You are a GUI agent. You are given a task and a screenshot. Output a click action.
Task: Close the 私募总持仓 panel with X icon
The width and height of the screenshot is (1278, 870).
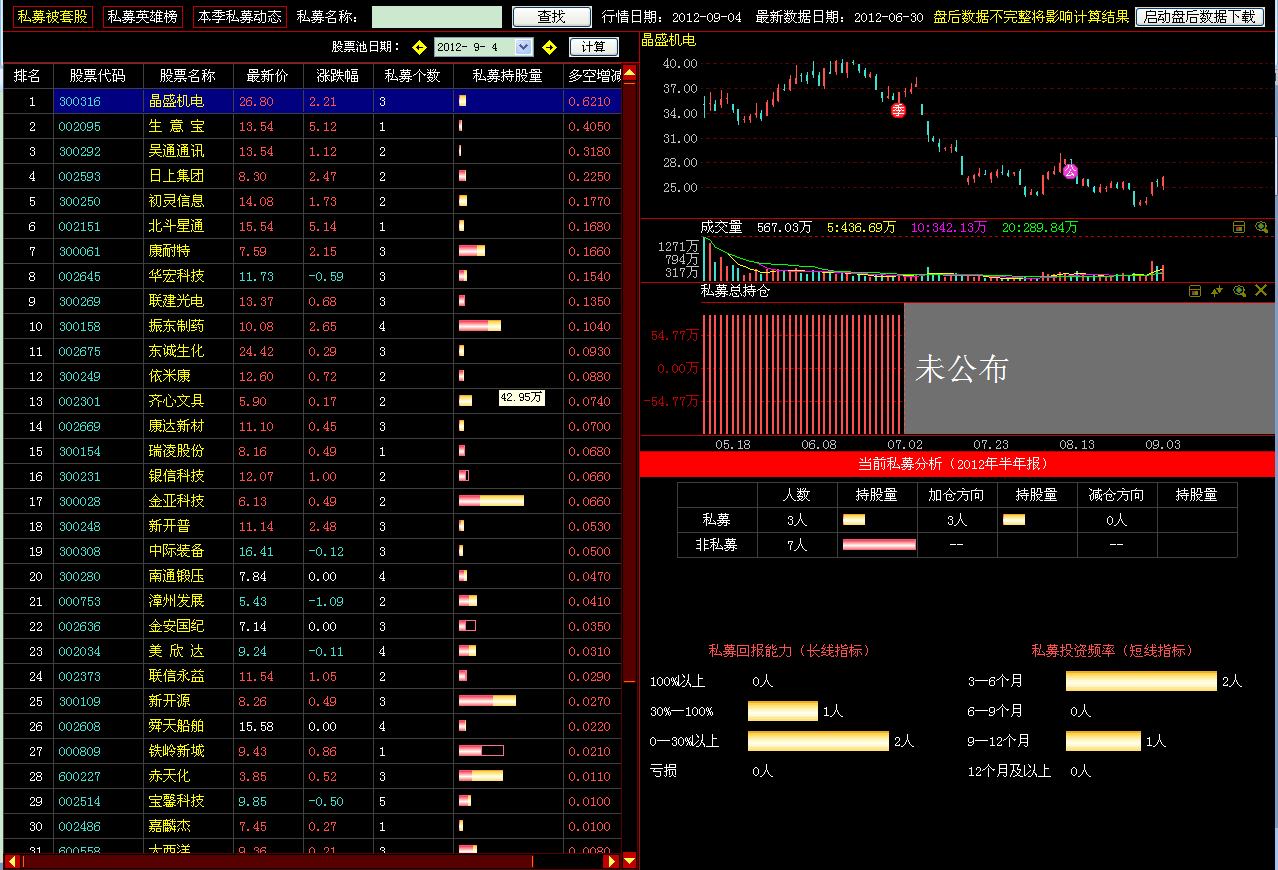(1261, 291)
